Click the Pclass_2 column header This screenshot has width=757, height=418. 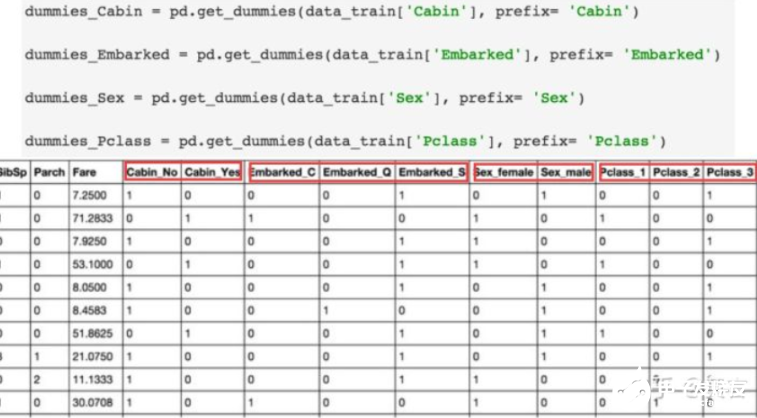[x=674, y=172]
